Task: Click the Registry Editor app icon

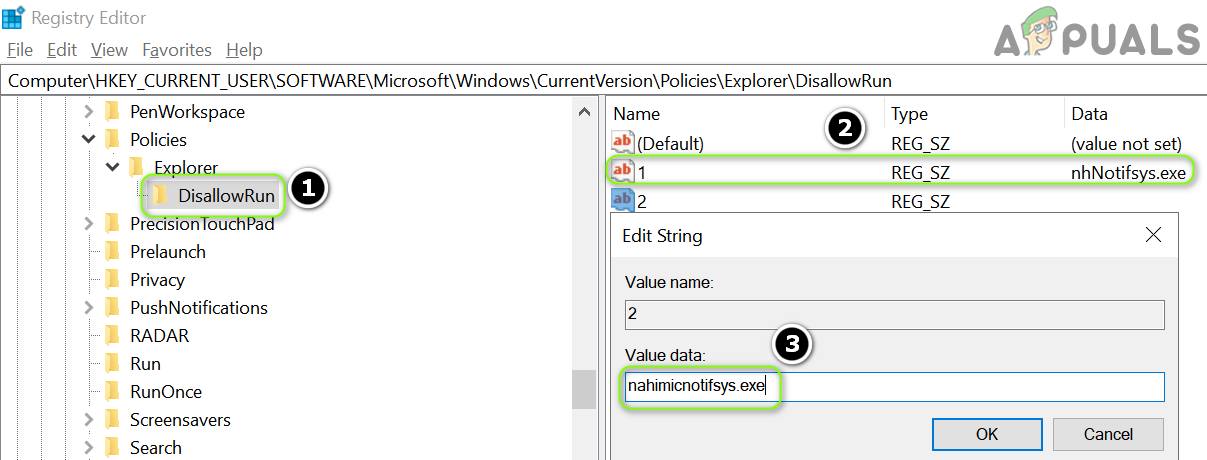Action: (14, 18)
